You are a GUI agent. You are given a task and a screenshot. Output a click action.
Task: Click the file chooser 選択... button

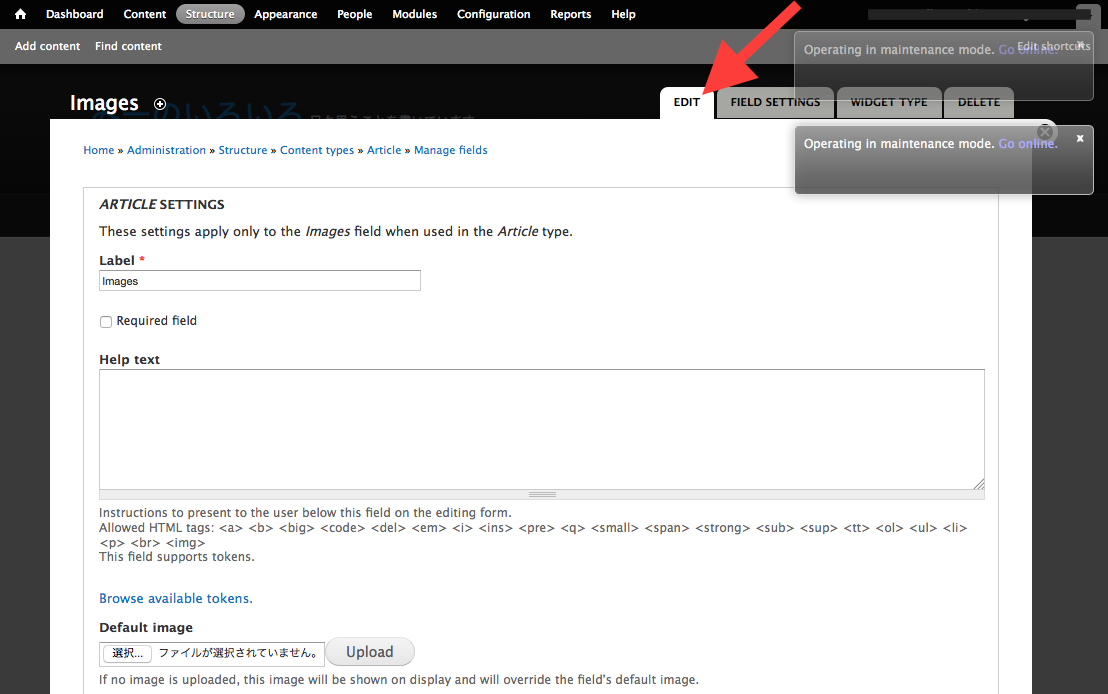coord(127,653)
